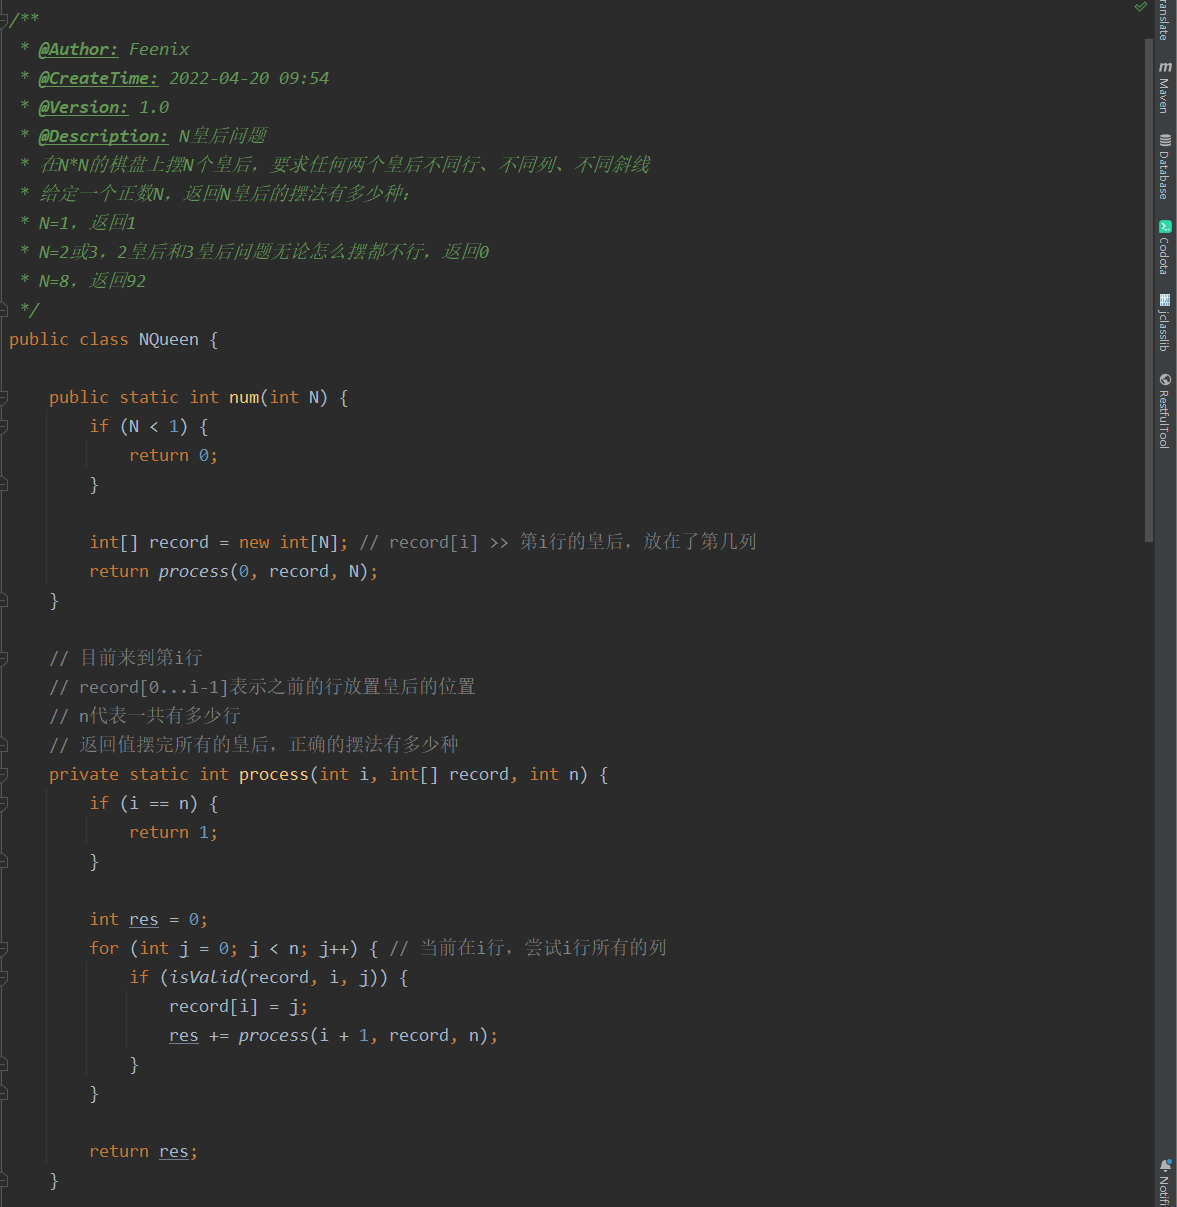The width and height of the screenshot is (1177, 1207).
Task: Click the method name 'num' in its declaration
Action: [244, 397]
